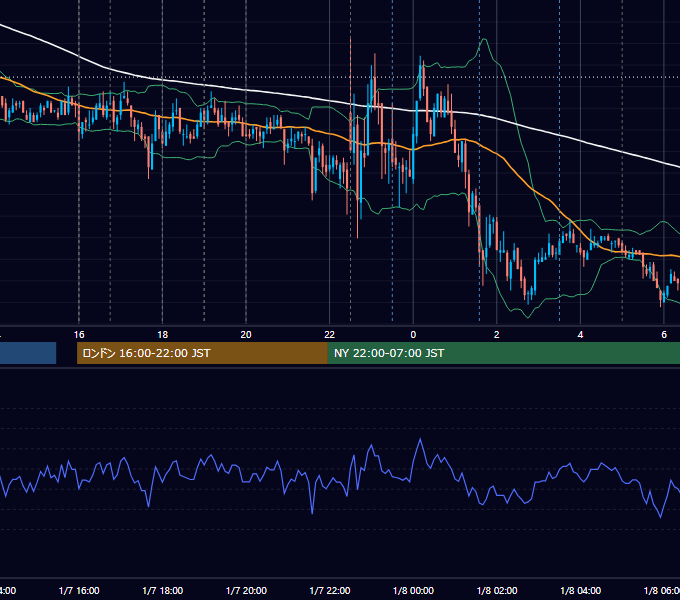This screenshot has width=680, height=600.
Task: Click the '1/8 02:00' date label
Action: pos(497,591)
